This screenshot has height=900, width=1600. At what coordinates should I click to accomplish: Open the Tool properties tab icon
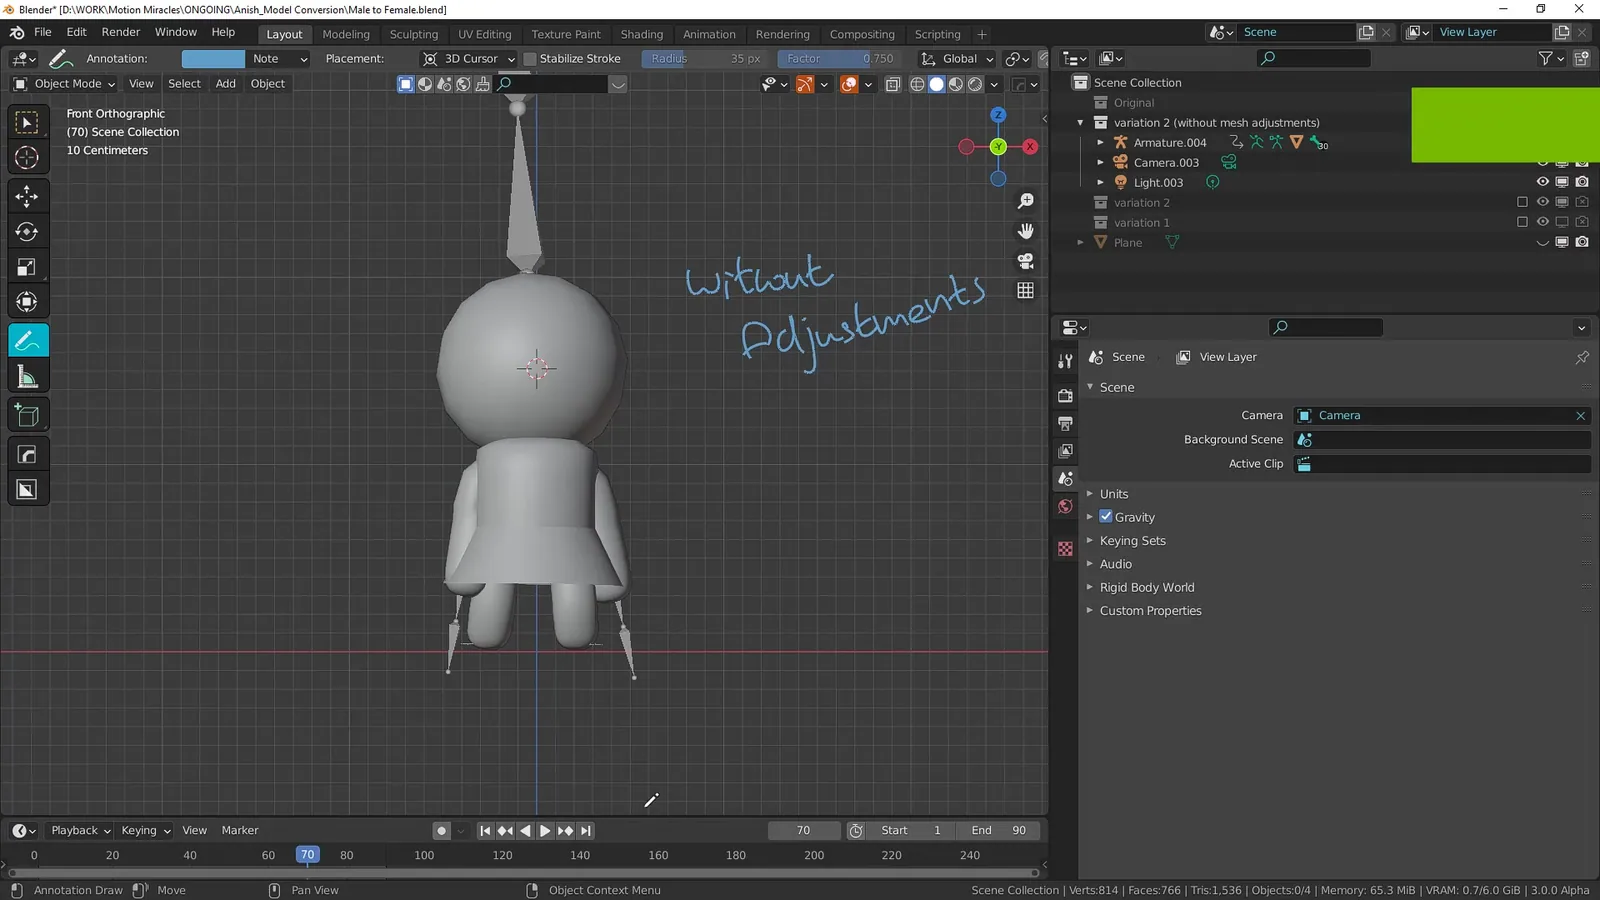1065,361
